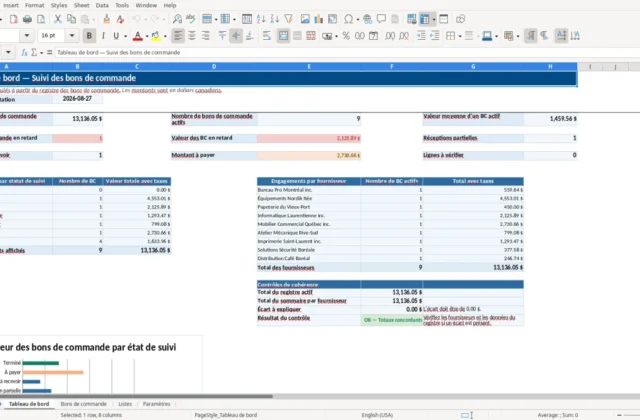Expand the font name dropdown arrow

[27, 36]
